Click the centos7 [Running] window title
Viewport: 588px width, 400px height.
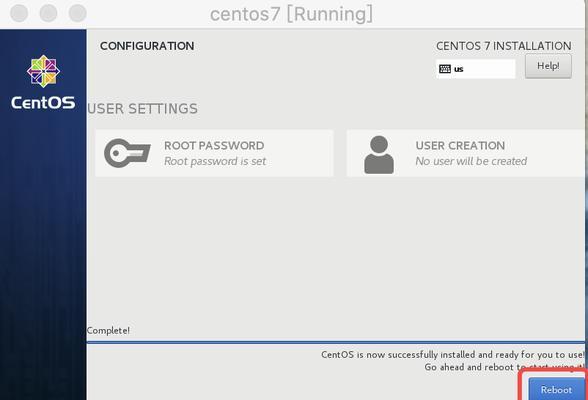coord(291,14)
